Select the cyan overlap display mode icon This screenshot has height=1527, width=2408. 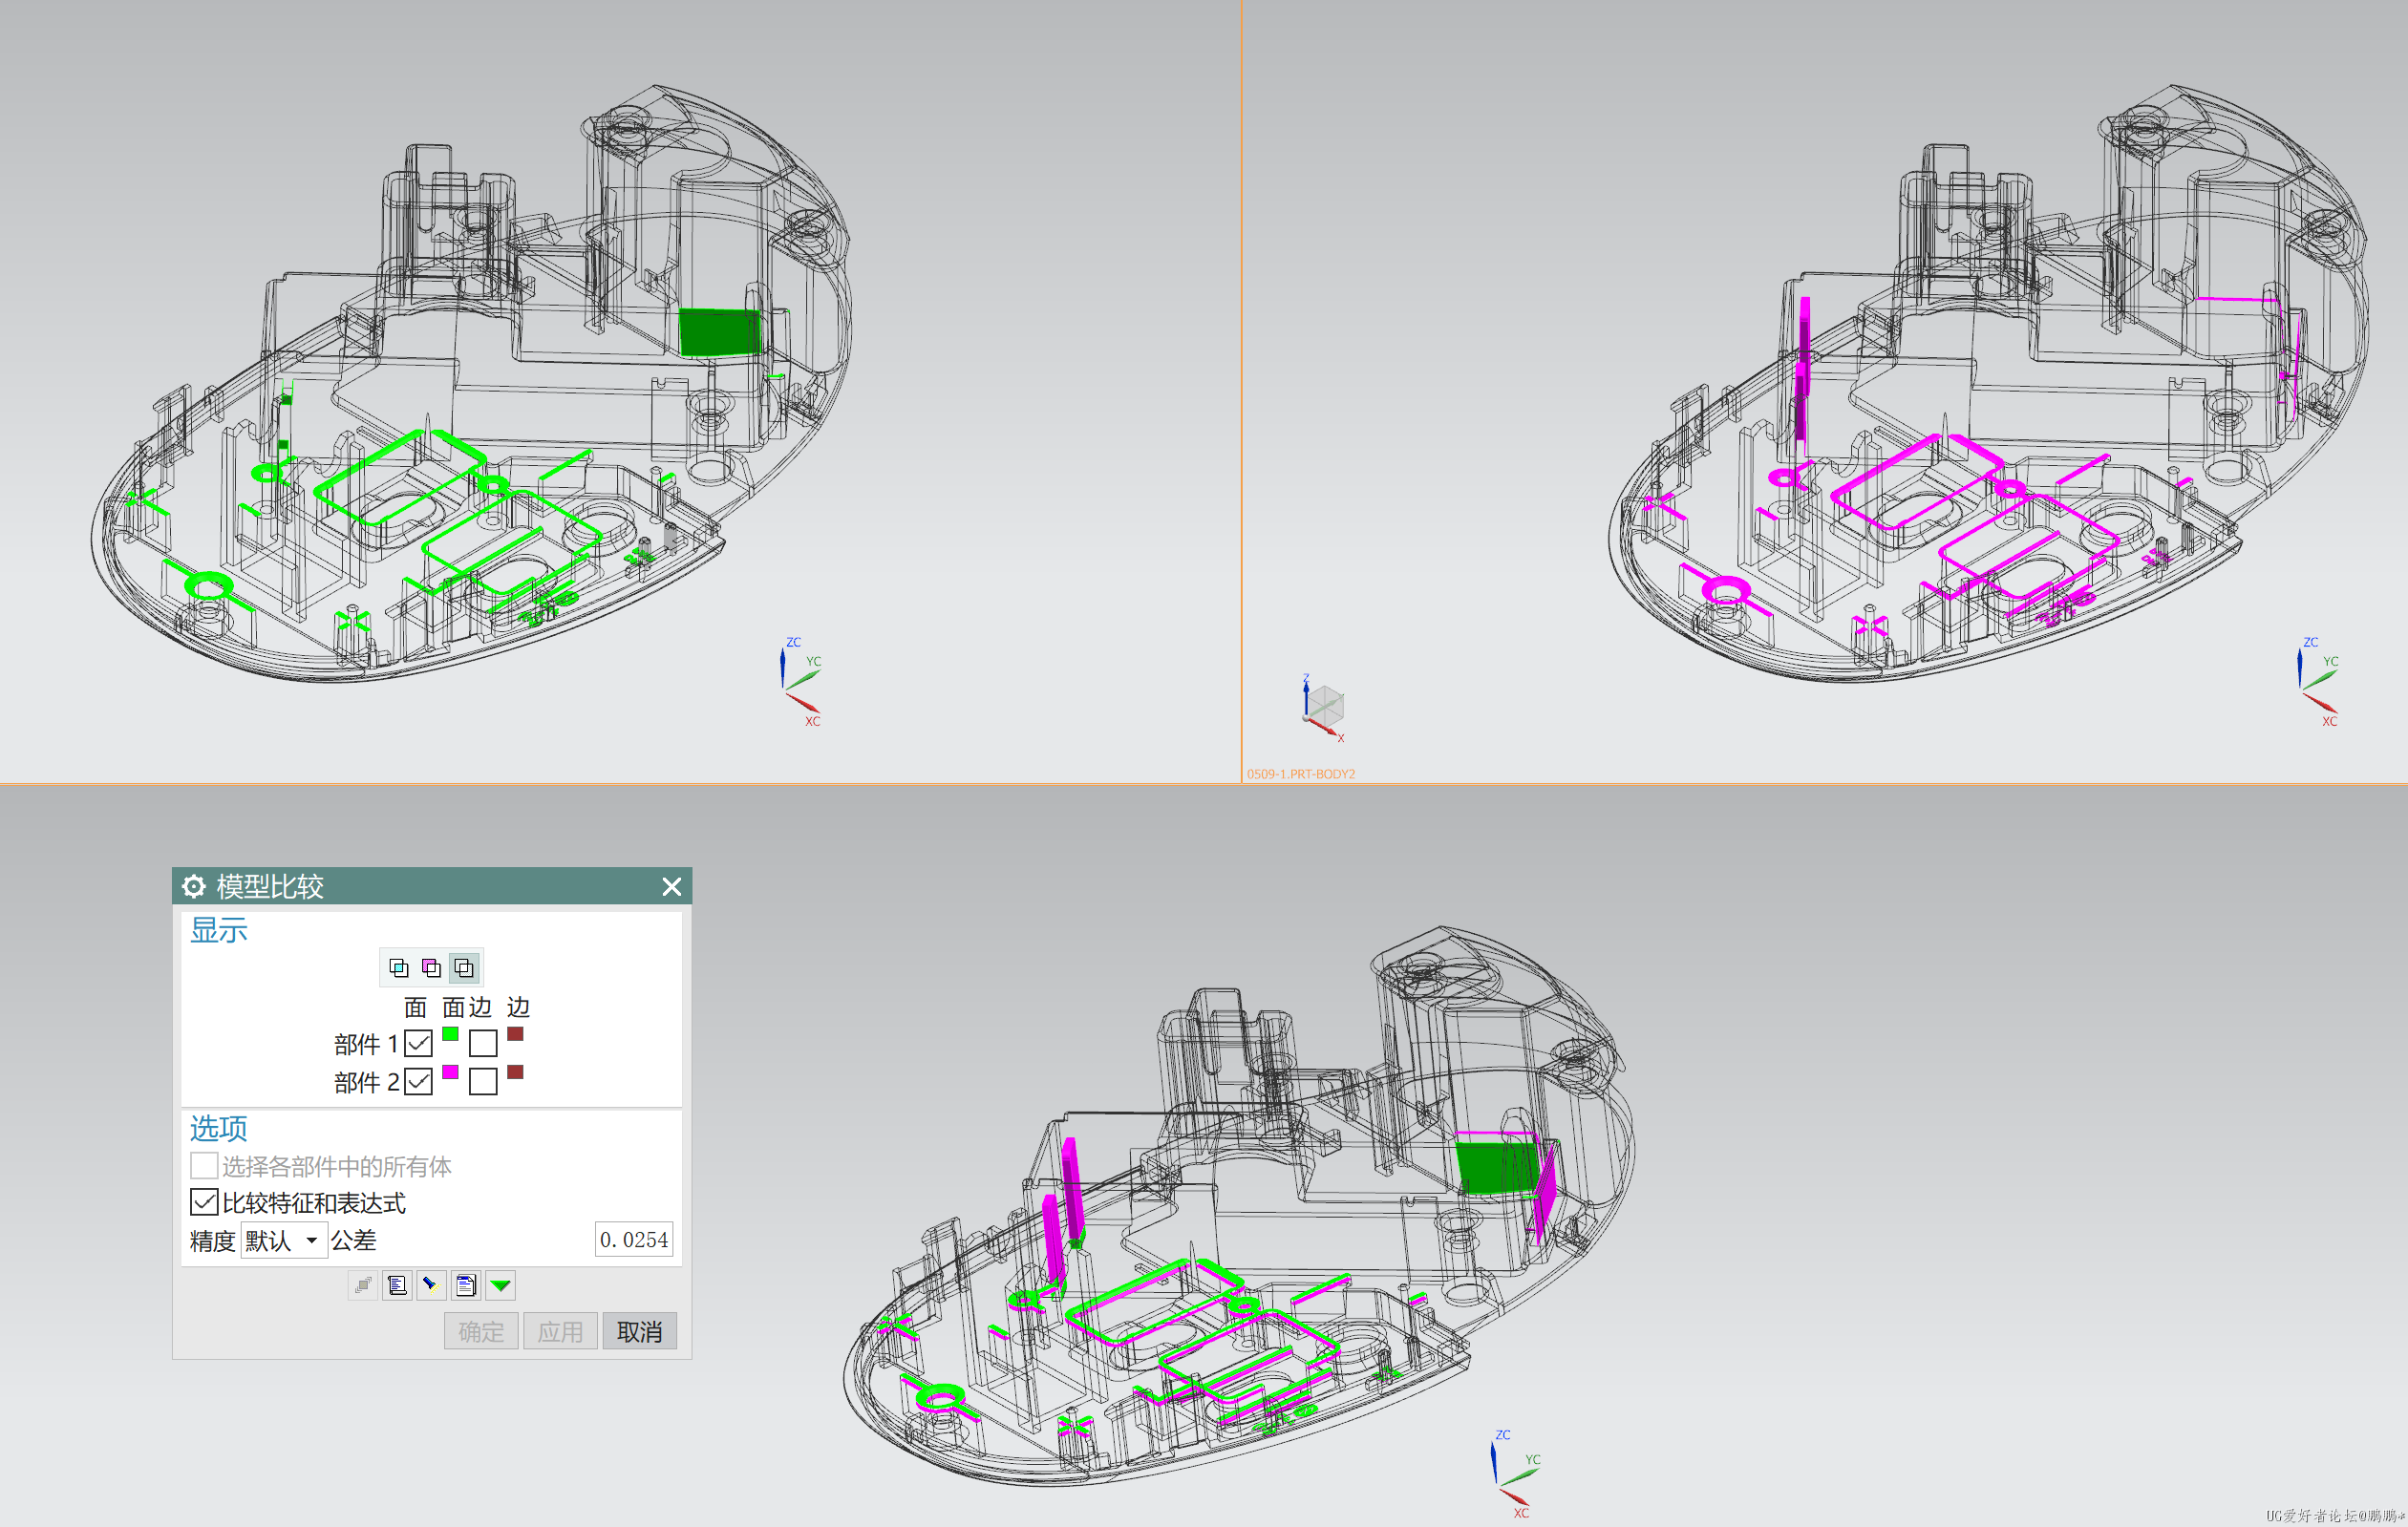(x=398, y=967)
